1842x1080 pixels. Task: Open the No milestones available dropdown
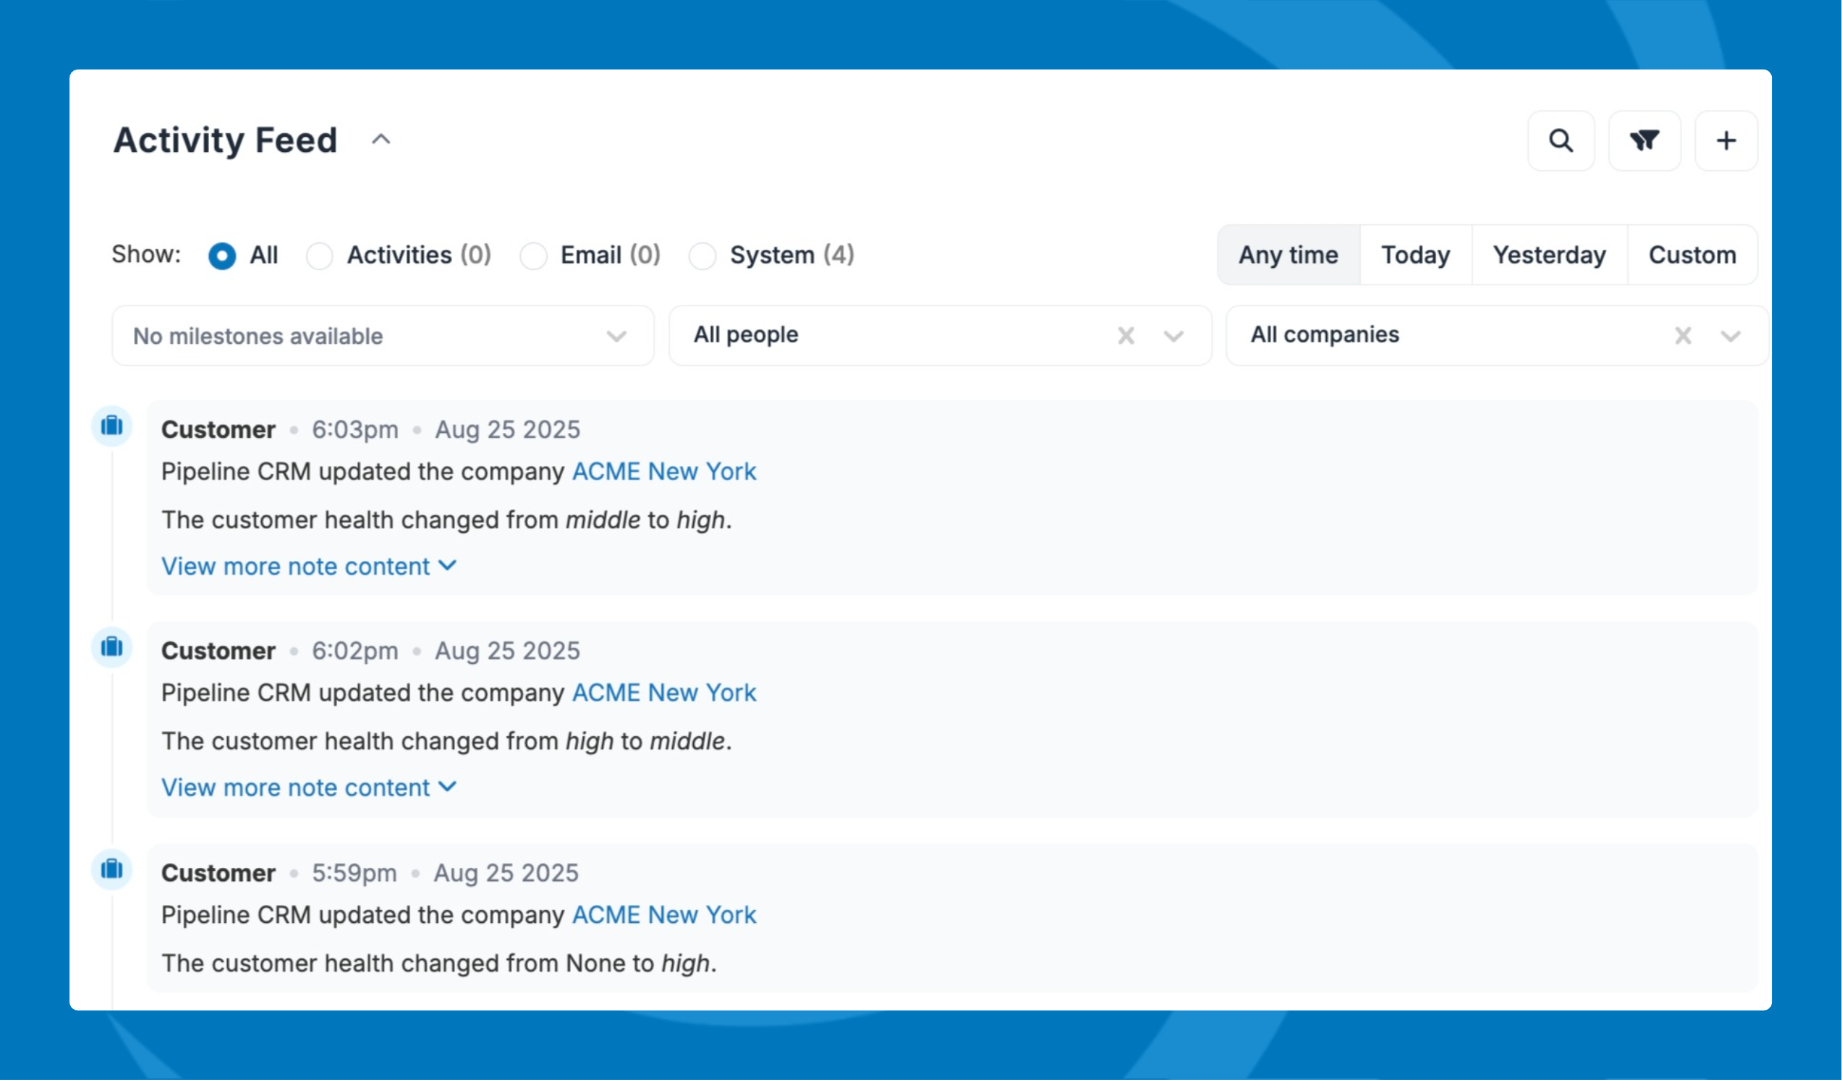tap(383, 336)
